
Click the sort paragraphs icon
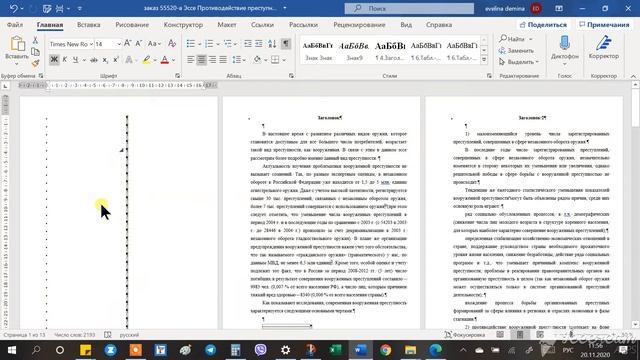click(x=272, y=44)
